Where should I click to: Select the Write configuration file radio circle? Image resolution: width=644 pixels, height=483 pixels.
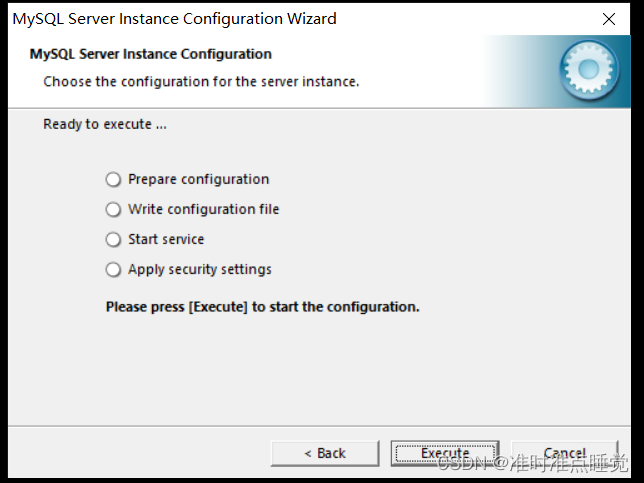coord(113,210)
